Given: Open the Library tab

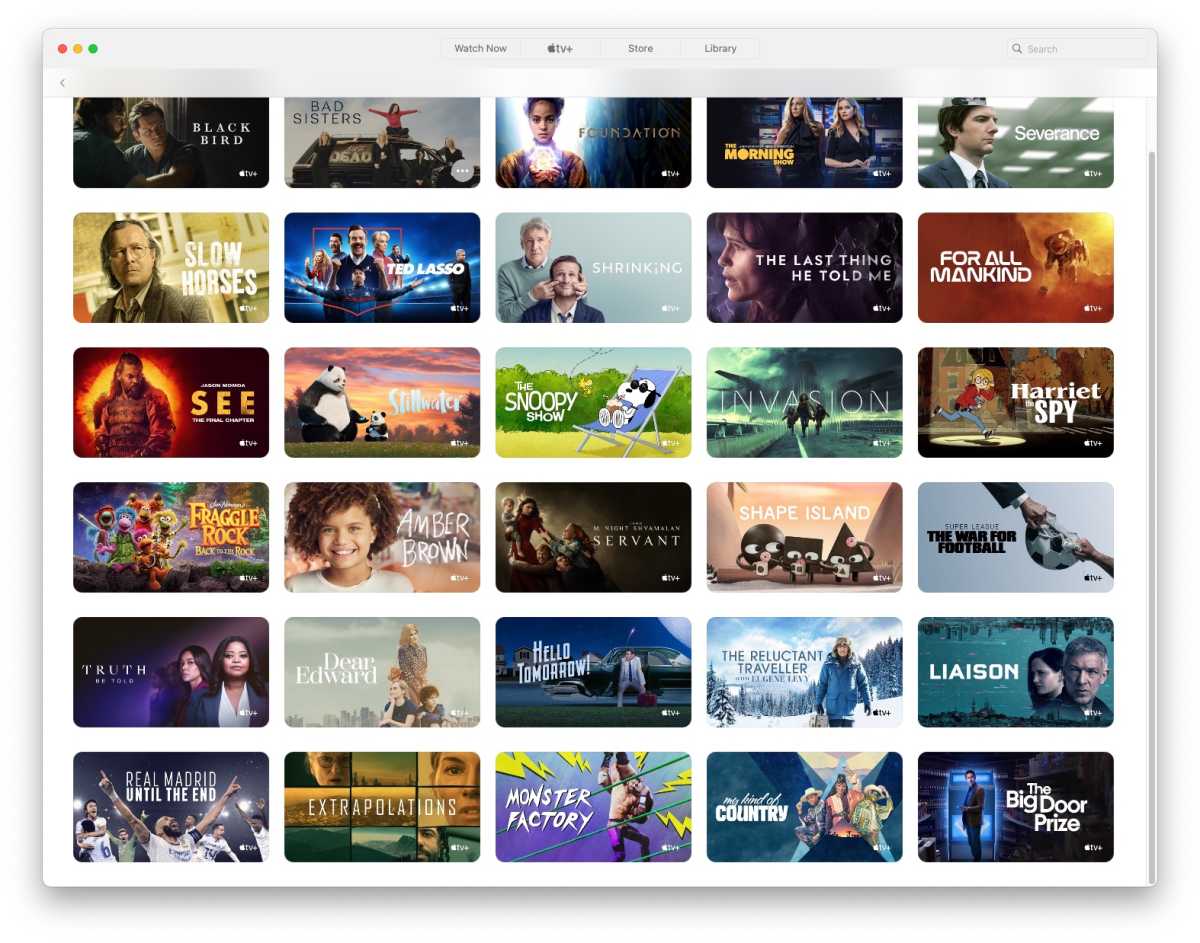Looking at the screenshot, I should 720,48.
